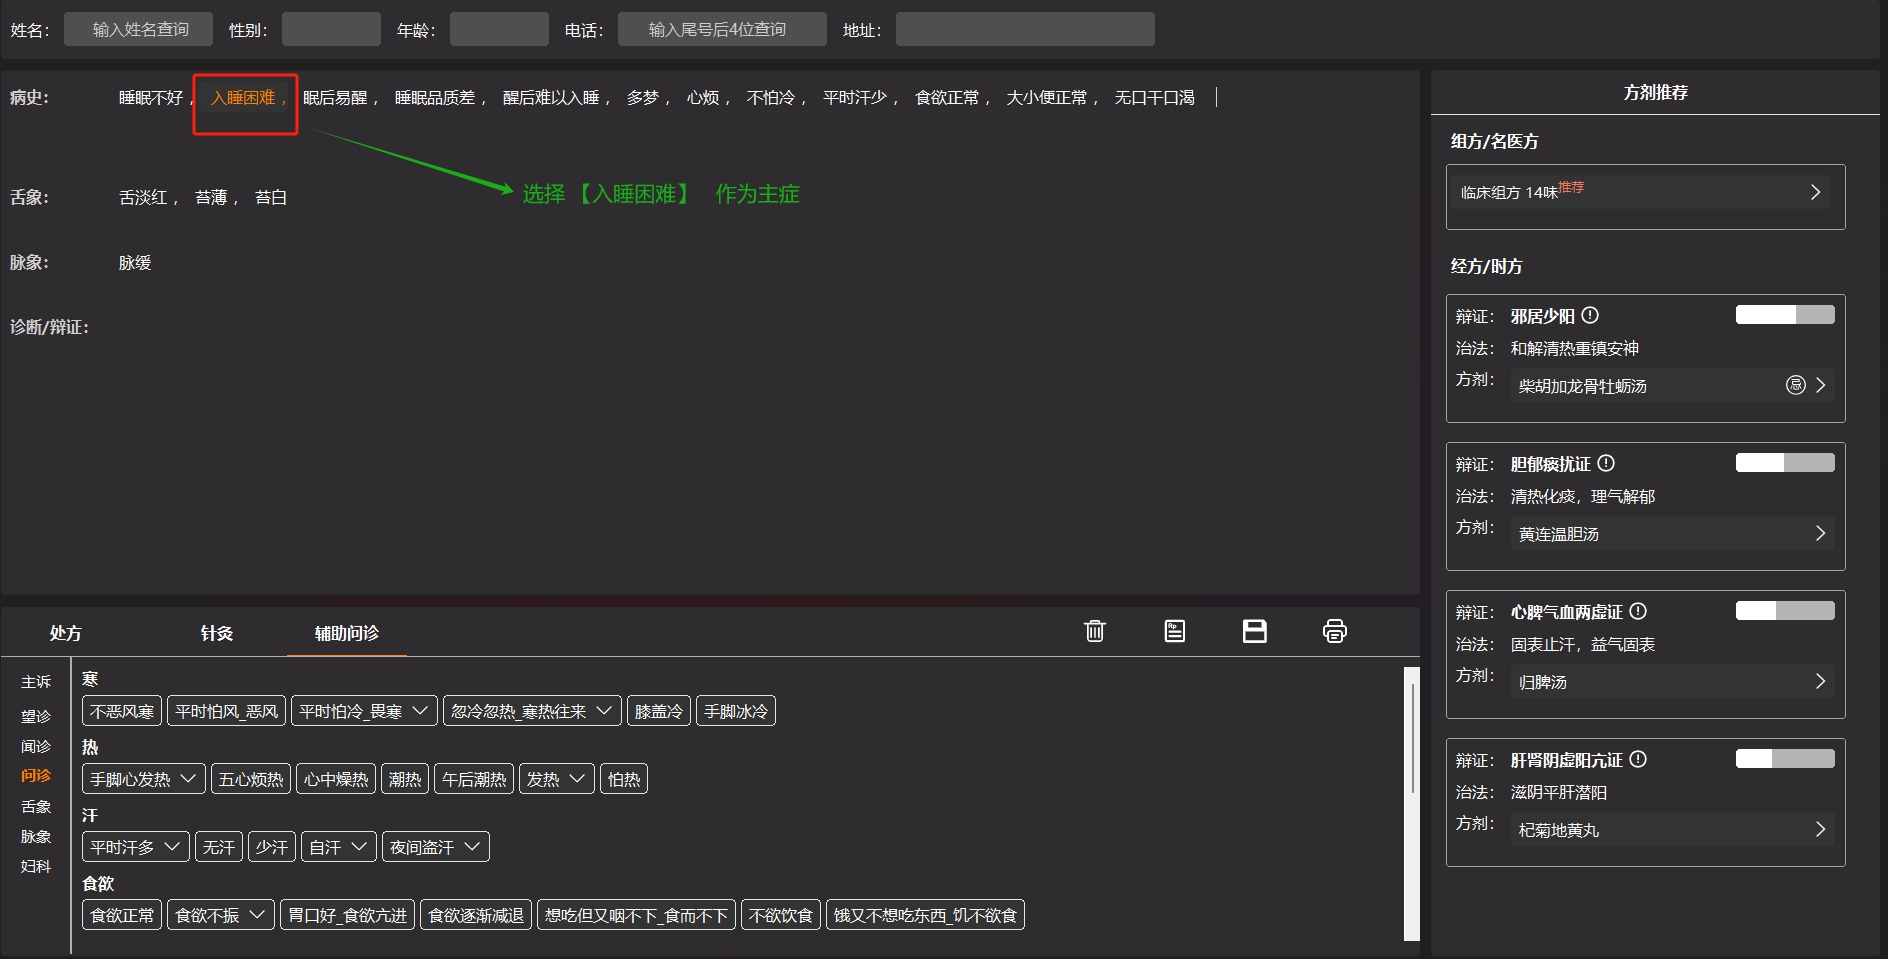Screen dimensions: 1888x959
Task: Toggle the 五心烦热 symptom tag
Action: [x=251, y=779]
